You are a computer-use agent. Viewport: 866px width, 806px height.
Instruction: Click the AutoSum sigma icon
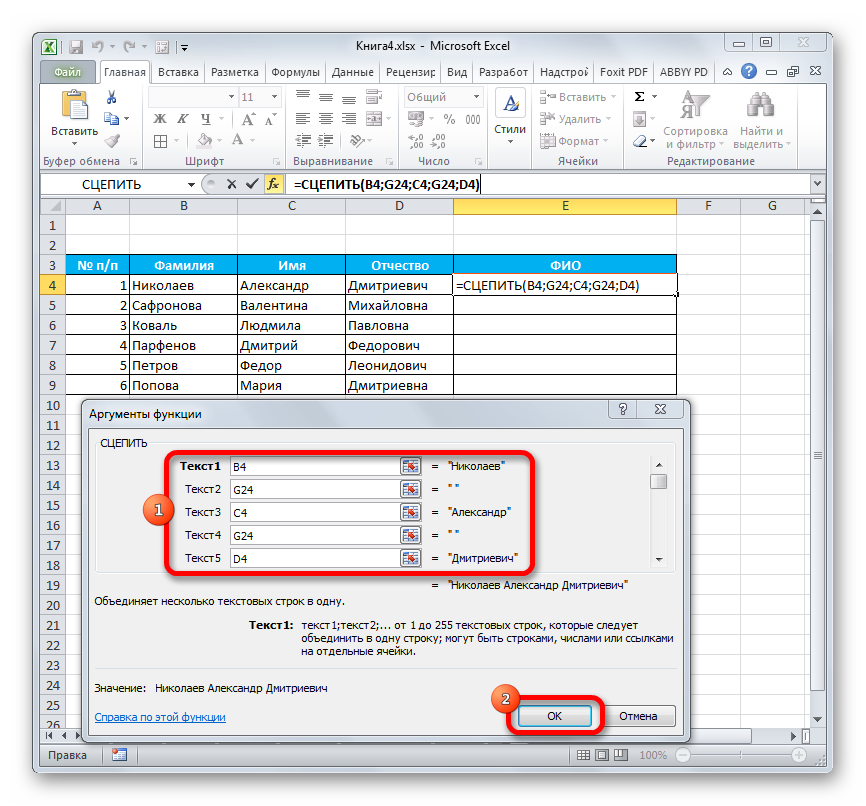pyautogui.click(x=639, y=97)
